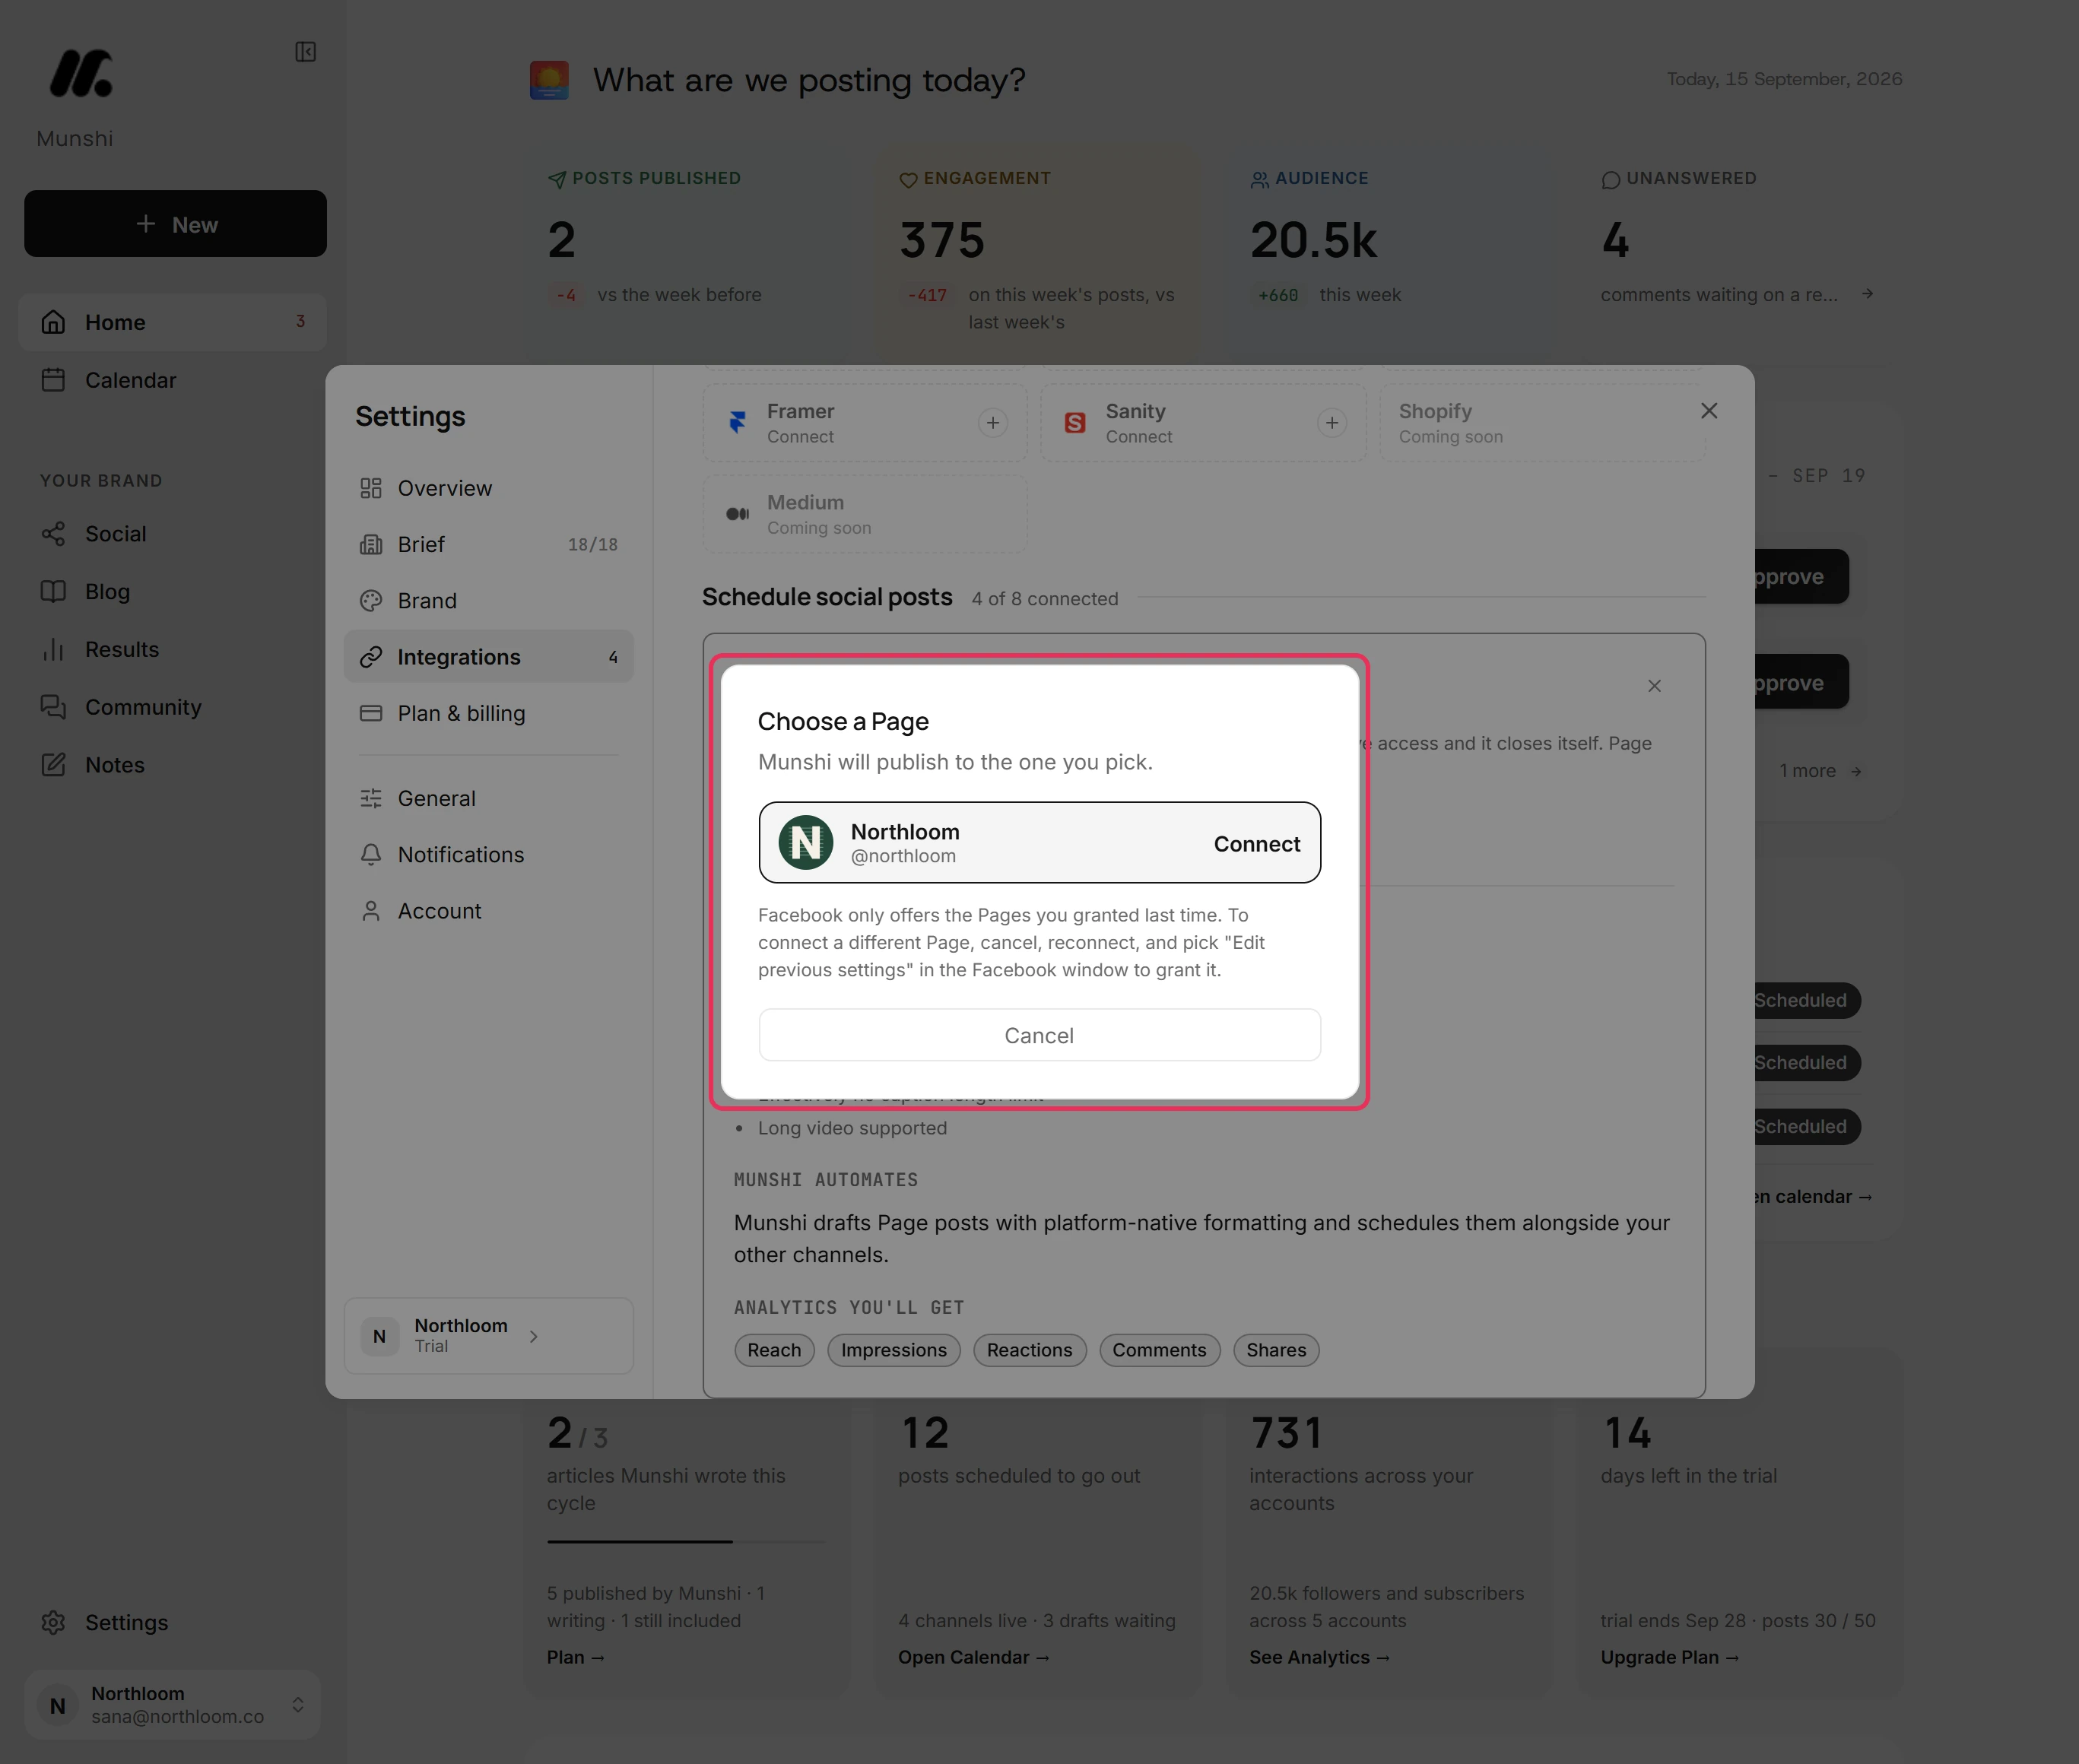Click the Reactions analytics chip
This screenshot has width=2079, height=1764.
click(x=1029, y=1350)
